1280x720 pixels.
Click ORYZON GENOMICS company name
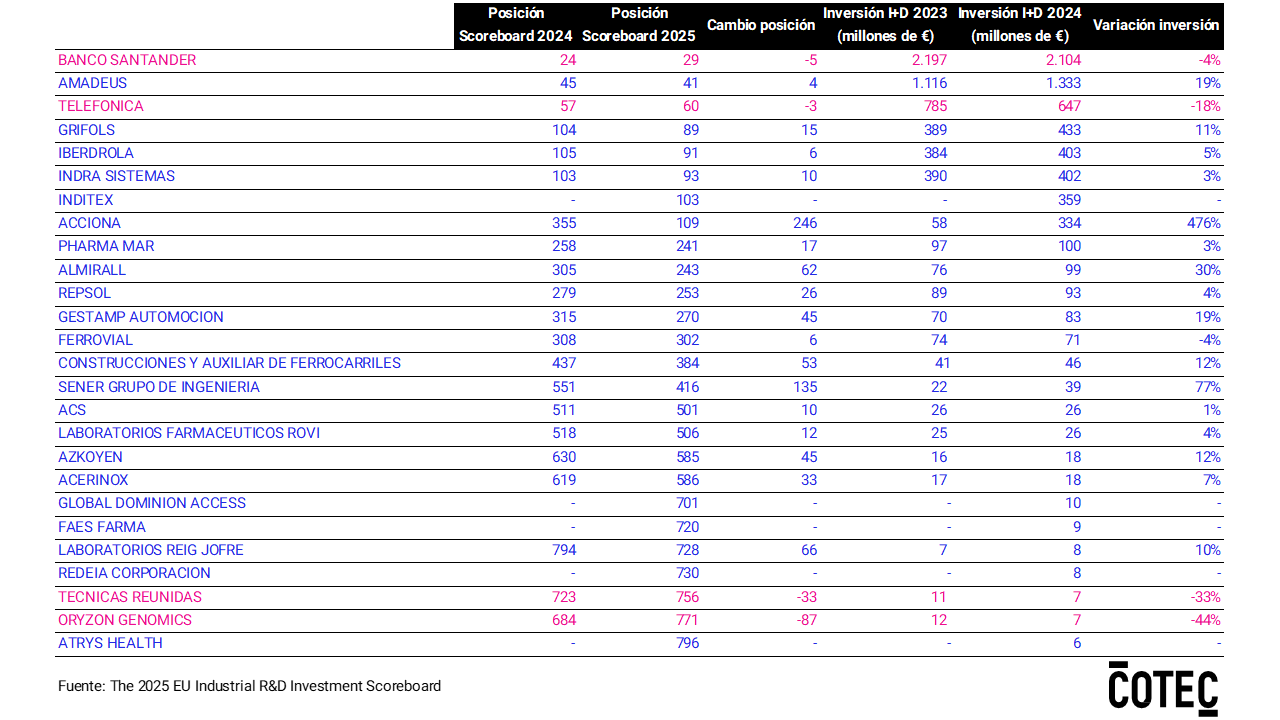pos(125,620)
